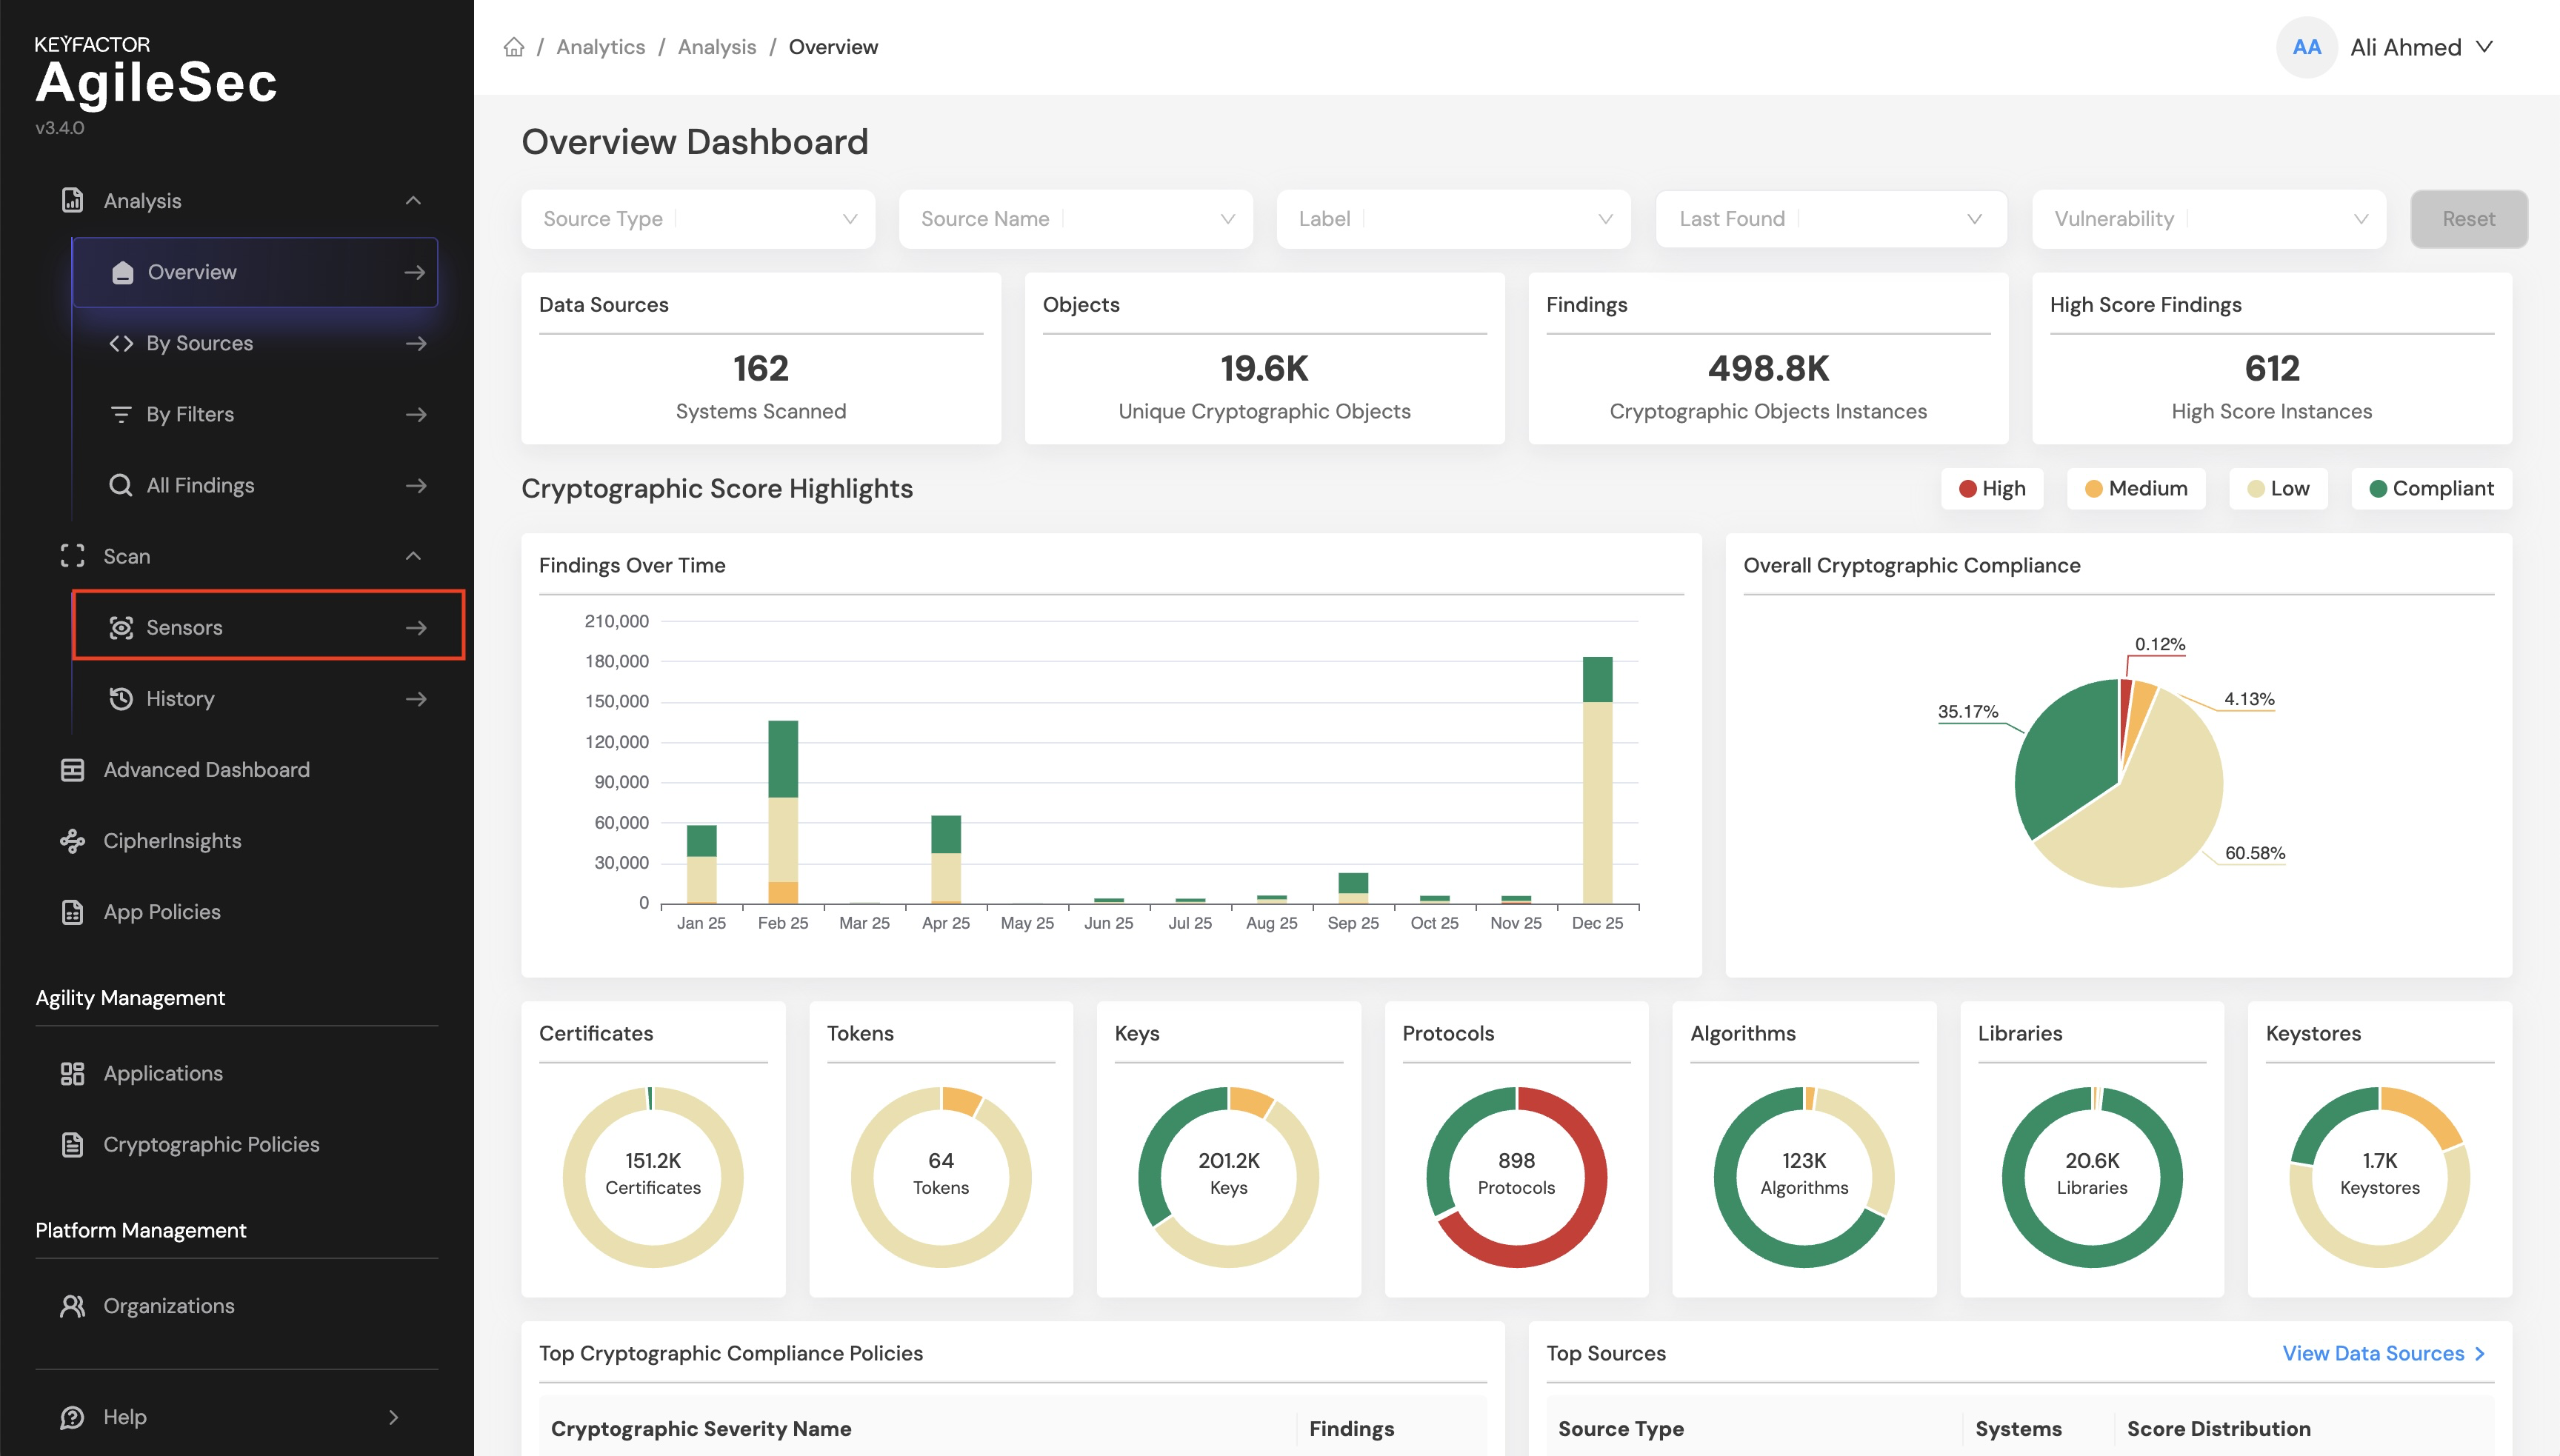The height and width of the screenshot is (1456, 2560).
Task: Click the Organizations people icon
Action: (x=72, y=1305)
